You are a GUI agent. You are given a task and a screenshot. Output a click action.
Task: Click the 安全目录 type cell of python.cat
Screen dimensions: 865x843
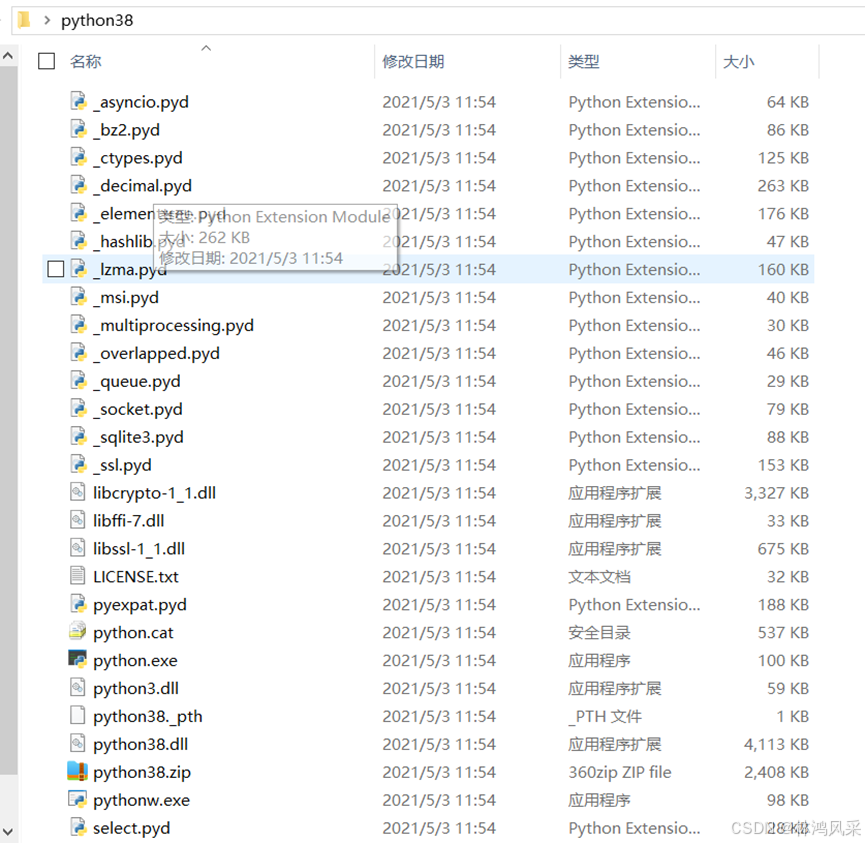[x=600, y=633]
